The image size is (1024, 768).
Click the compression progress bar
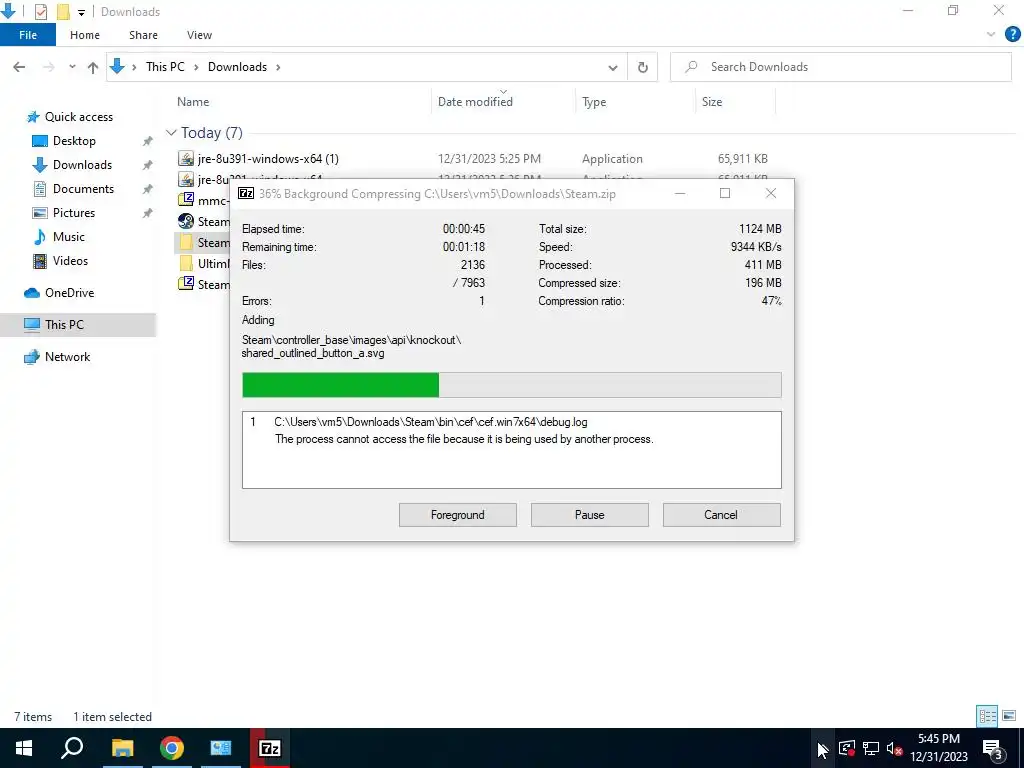tap(511, 385)
